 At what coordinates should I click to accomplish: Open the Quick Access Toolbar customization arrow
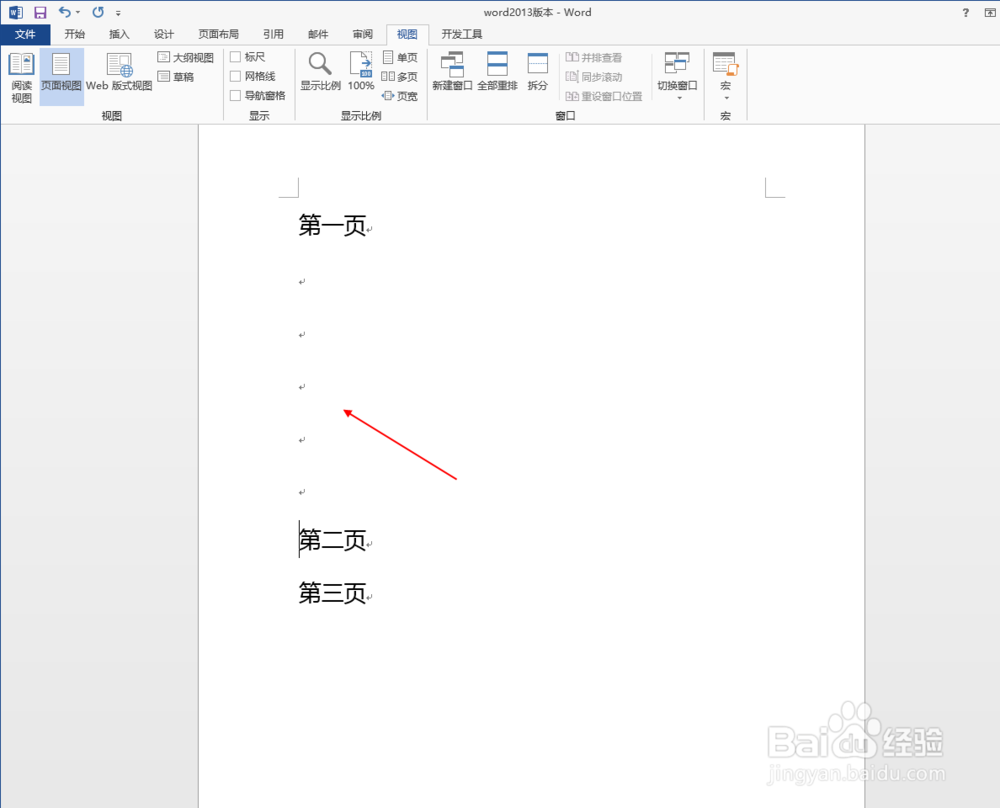119,12
